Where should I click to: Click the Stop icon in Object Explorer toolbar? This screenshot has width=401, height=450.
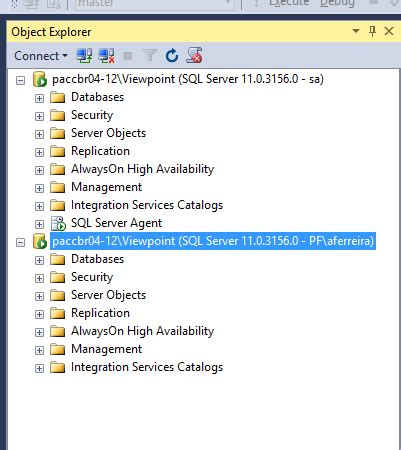coord(128,56)
